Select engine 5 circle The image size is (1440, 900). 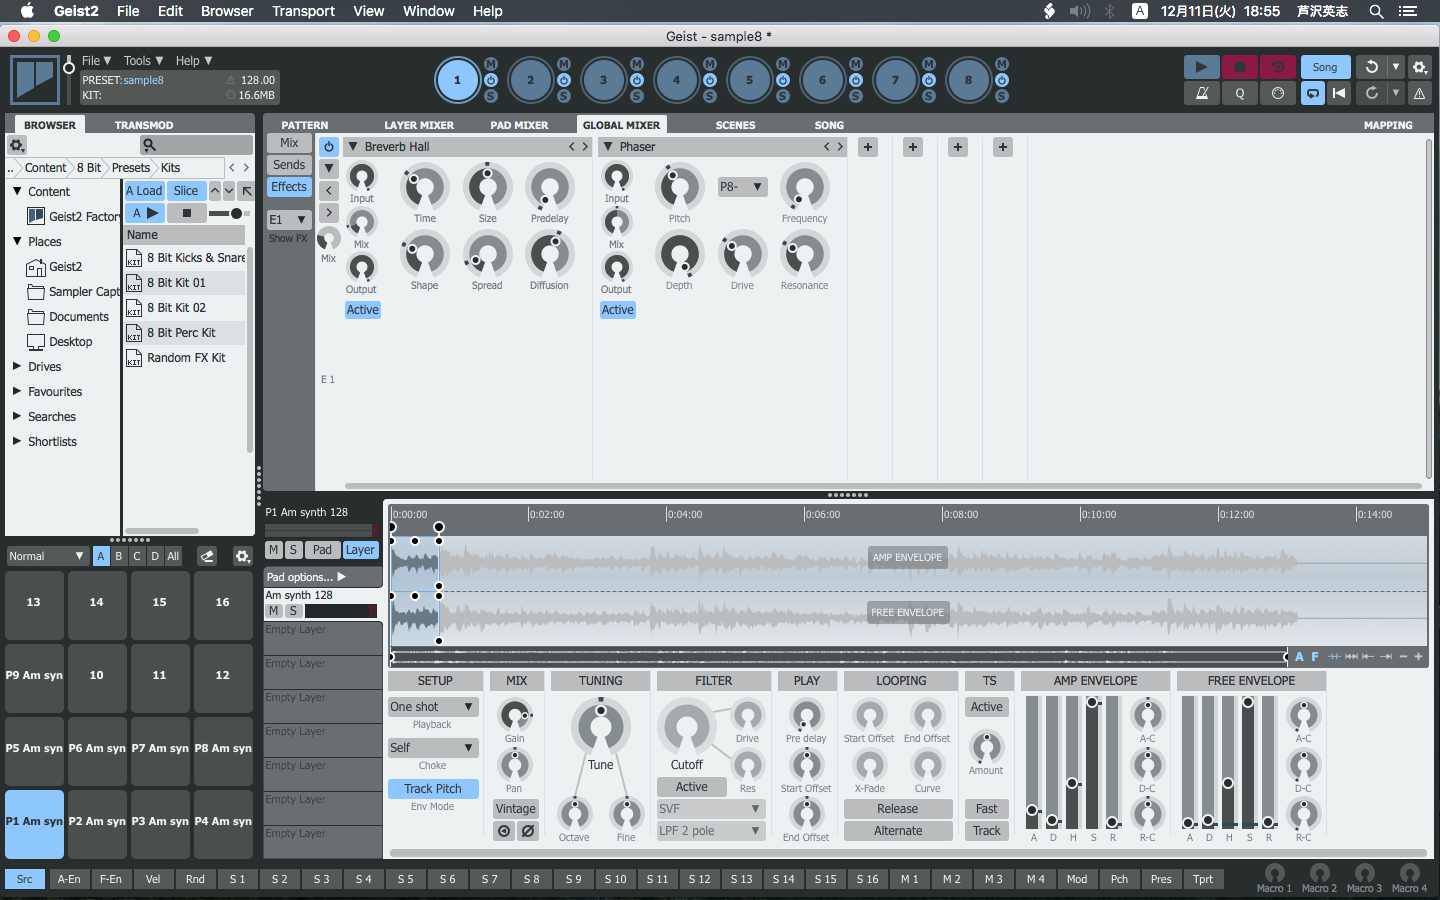click(x=749, y=80)
